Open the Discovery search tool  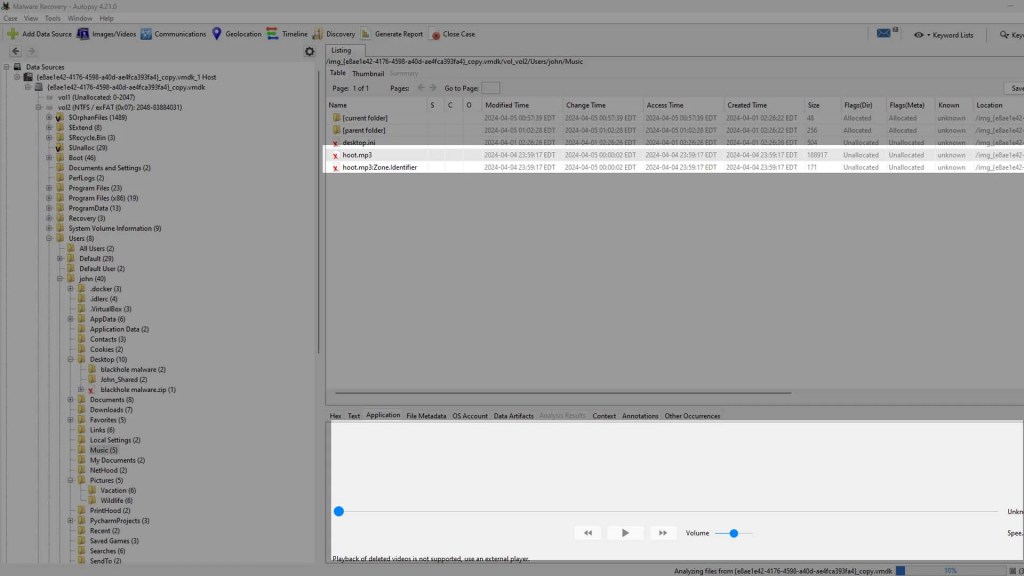[x=334, y=34]
